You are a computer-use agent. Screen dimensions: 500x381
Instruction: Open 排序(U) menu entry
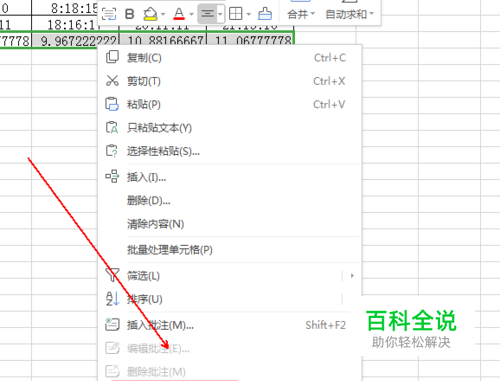[230, 299]
